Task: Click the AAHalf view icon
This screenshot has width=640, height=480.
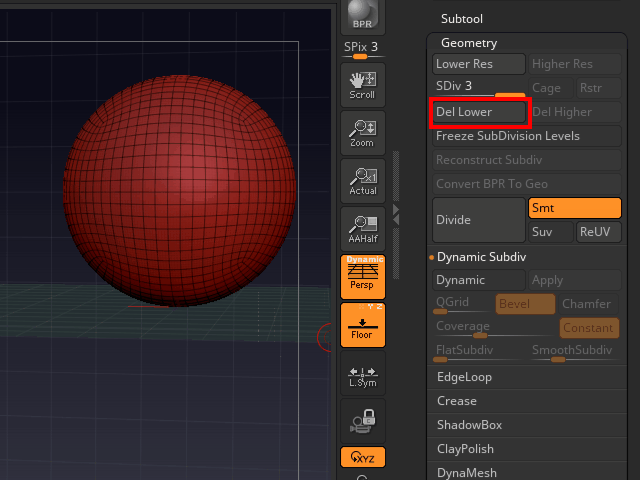Action: [362, 228]
